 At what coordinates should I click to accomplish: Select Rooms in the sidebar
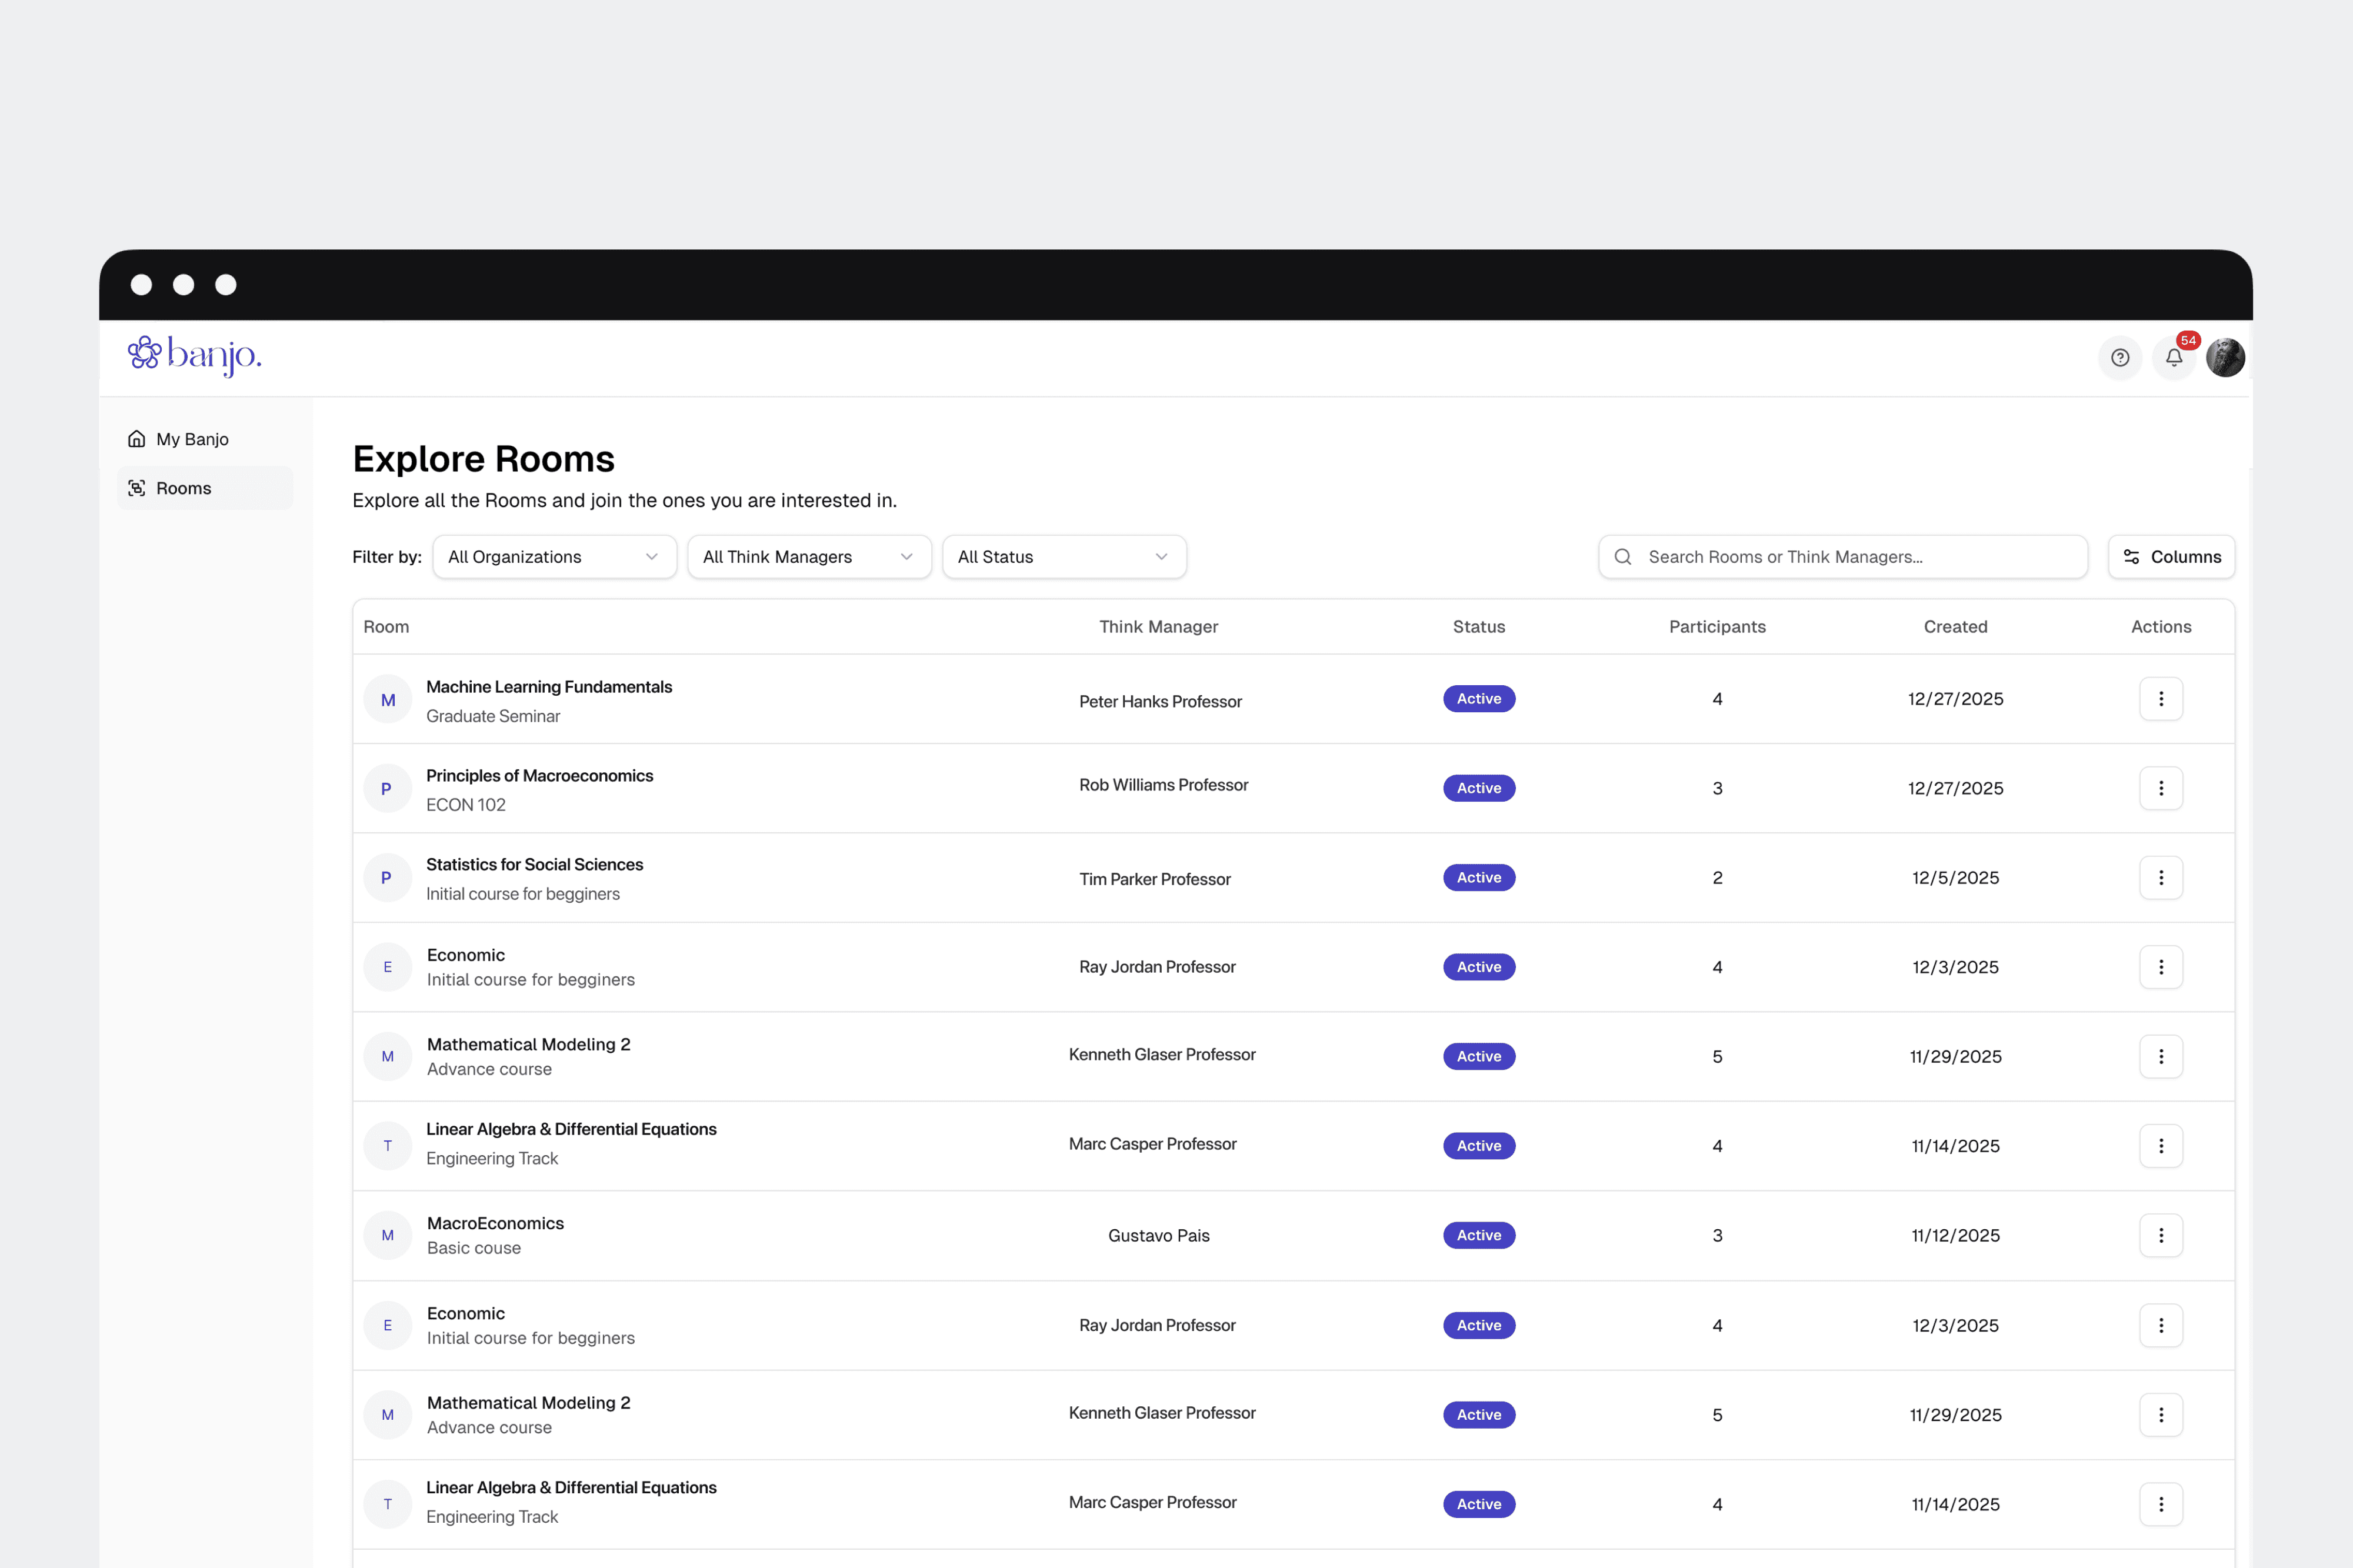(x=184, y=488)
